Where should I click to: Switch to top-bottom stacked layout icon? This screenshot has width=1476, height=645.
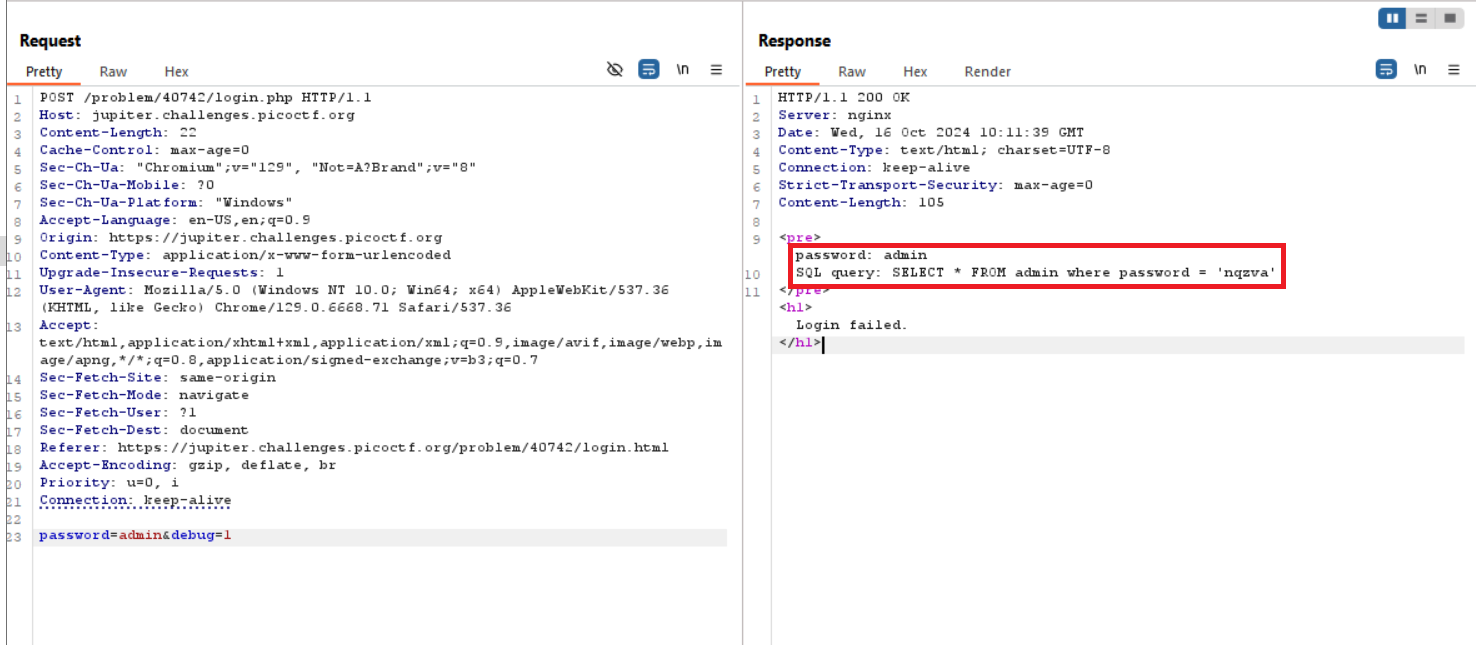point(1420,18)
